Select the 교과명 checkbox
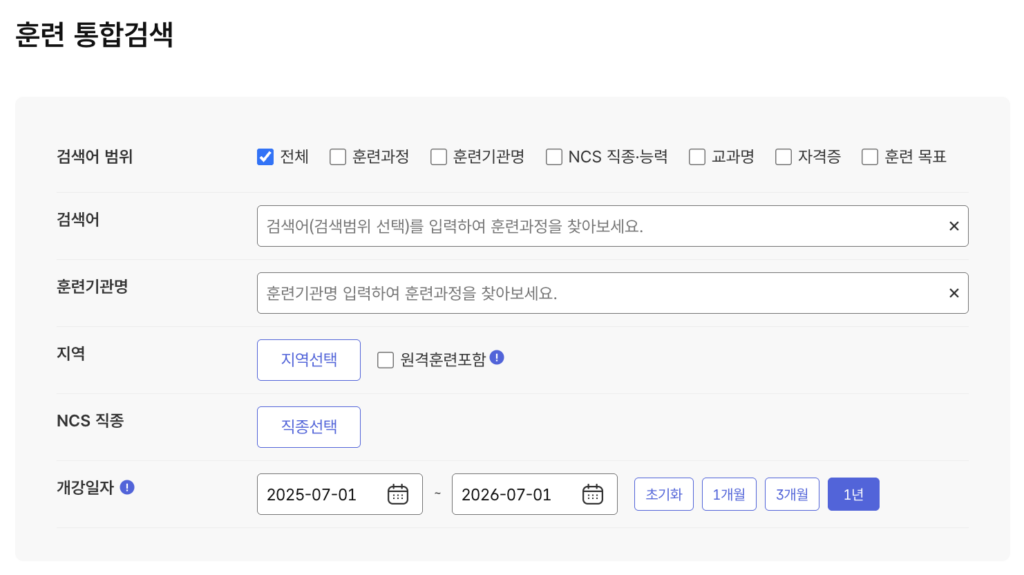Screen dimensions: 1024x575 tap(697, 157)
